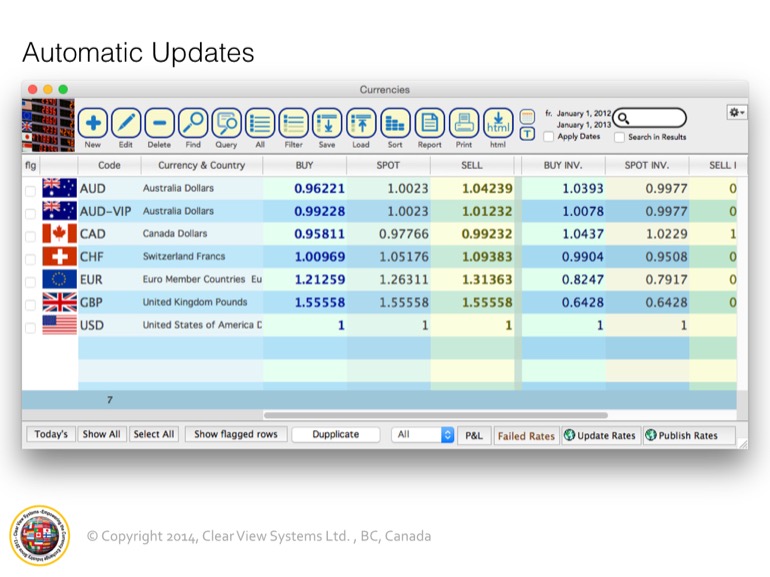Viewport: 770px width, 577px height.
Task: Click the January 1, 2013 end date
Action: tap(583, 125)
